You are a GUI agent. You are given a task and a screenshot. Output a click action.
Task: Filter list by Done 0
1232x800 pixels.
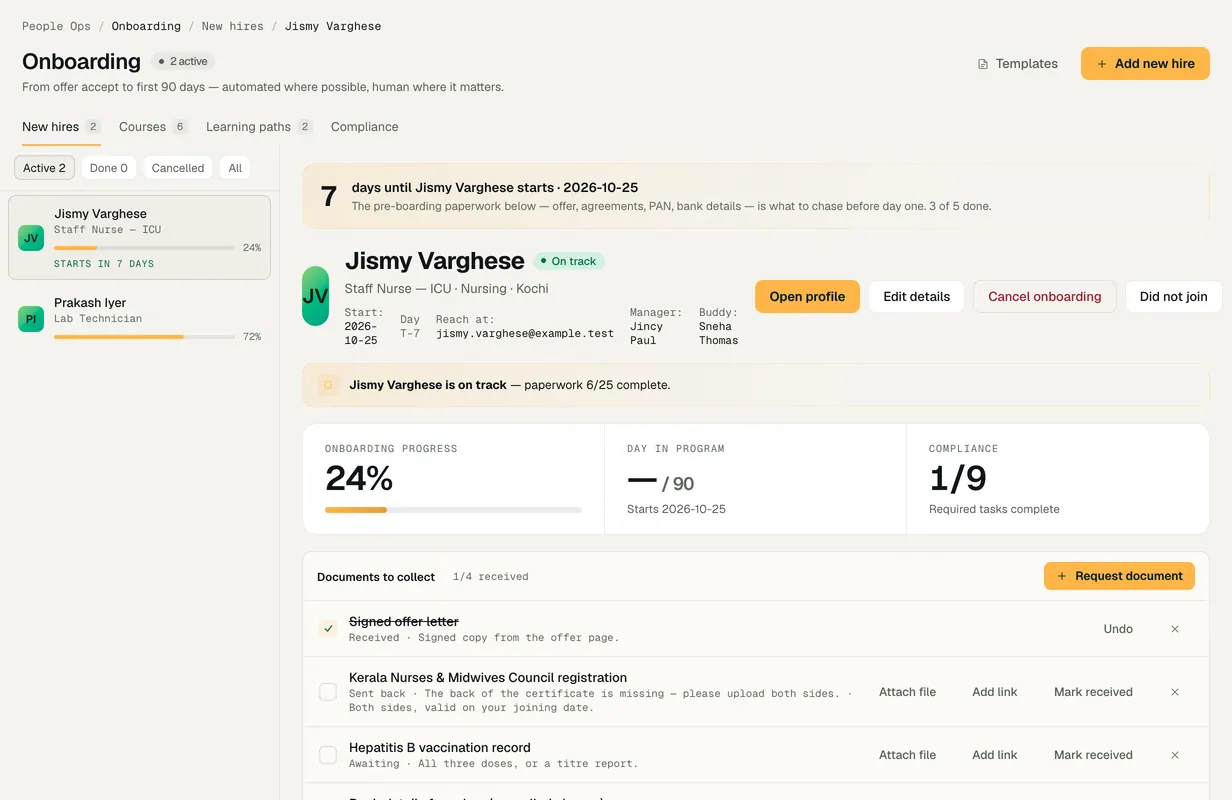click(x=109, y=168)
